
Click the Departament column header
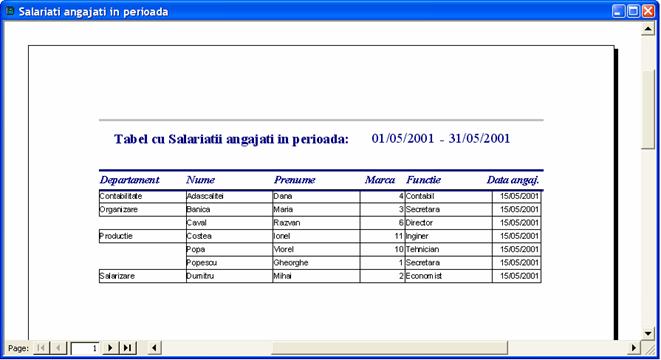point(130,180)
